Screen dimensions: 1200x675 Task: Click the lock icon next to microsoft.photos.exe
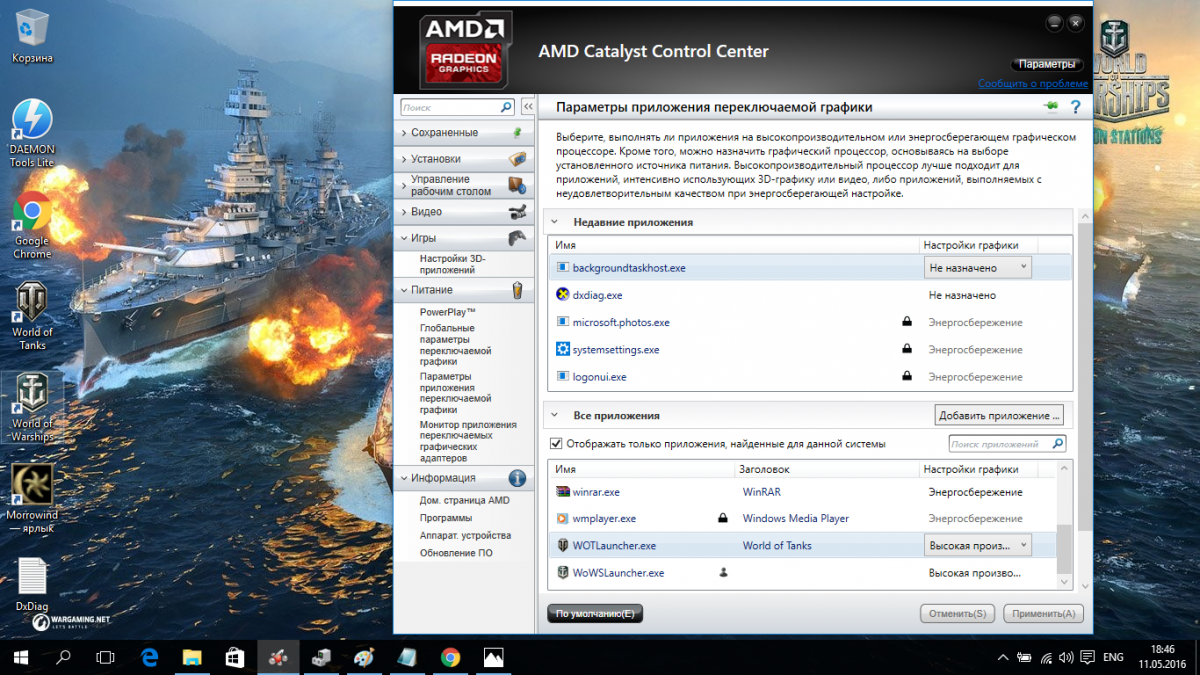pyautogui.click(x=907, y=322)
